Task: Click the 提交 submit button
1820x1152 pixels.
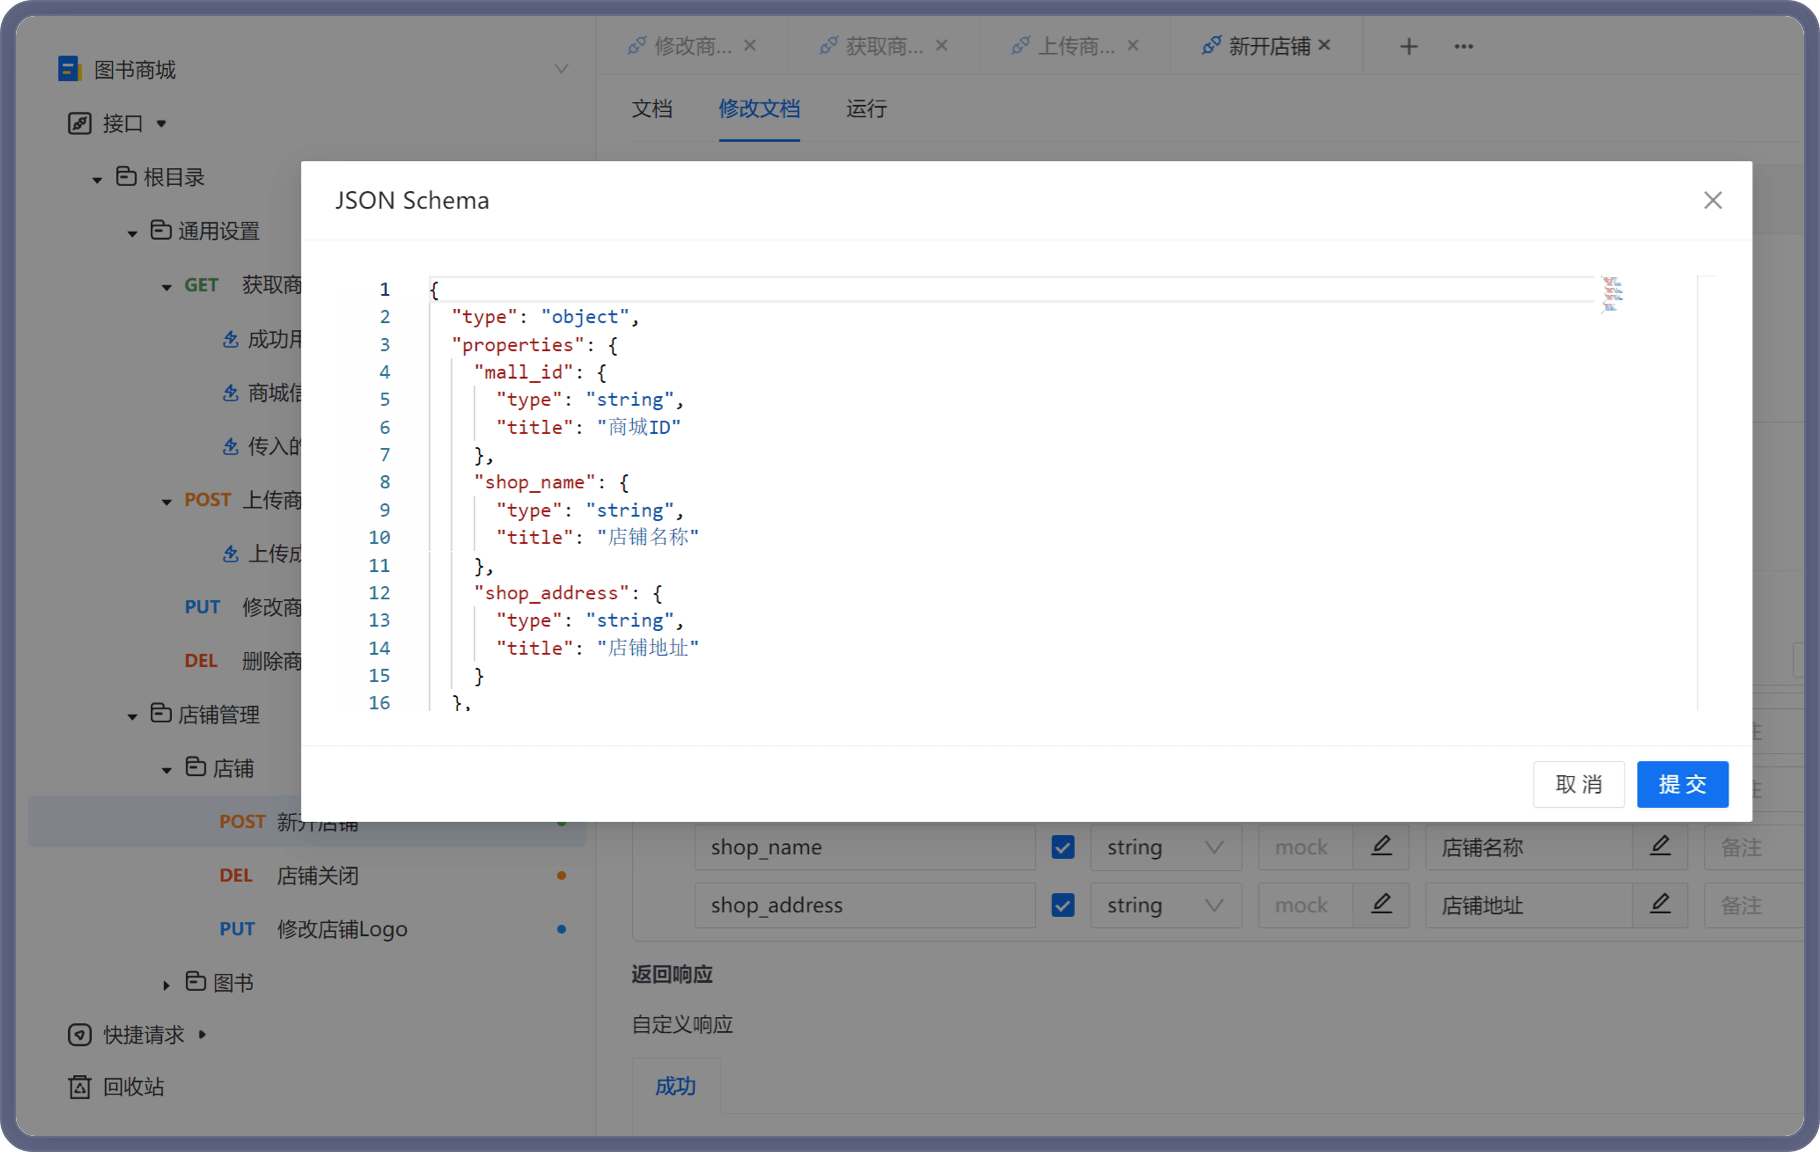Action: [1682, 784]
